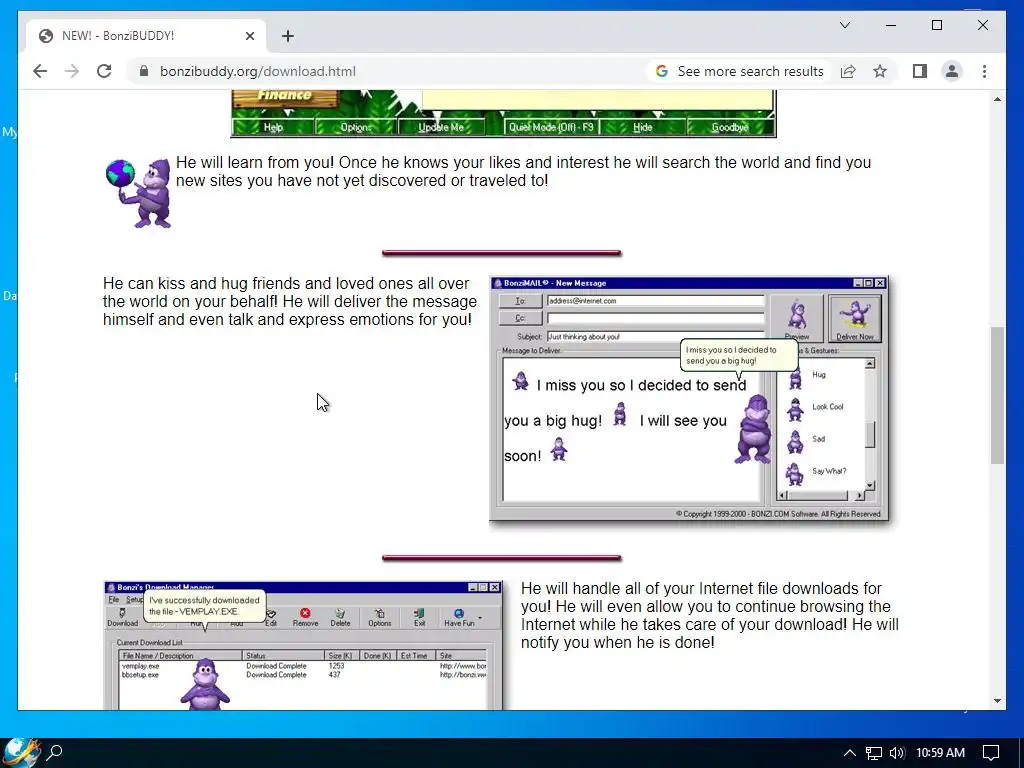Click the Hug gesture icon
The height and width of the screenshot is (768, 1024).
click(795, 378)
